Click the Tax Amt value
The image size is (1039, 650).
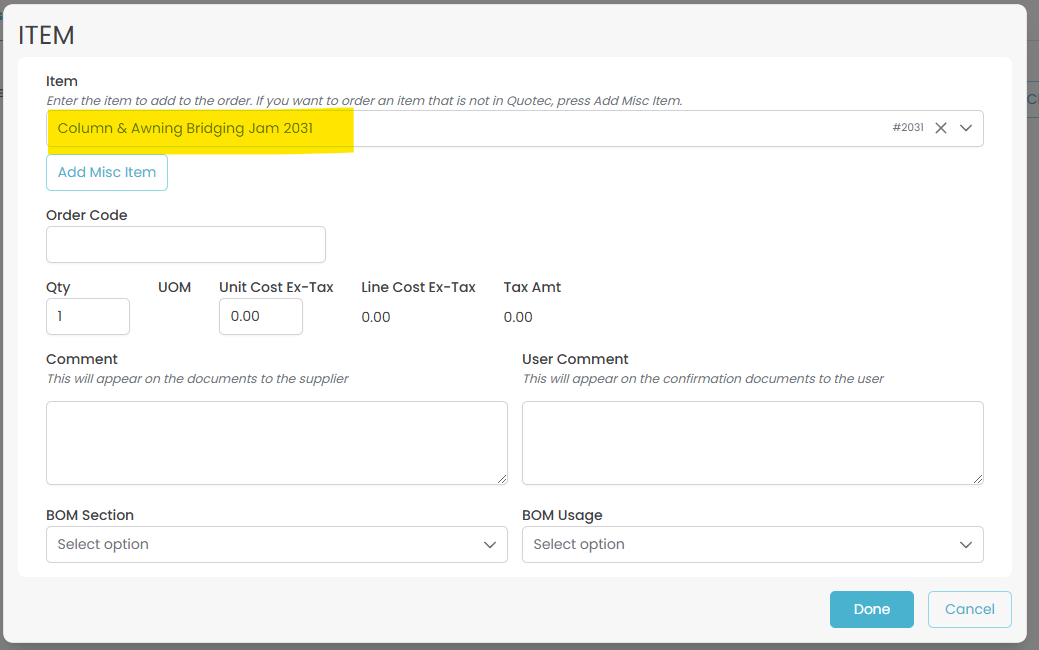click(x=518, y=317)
